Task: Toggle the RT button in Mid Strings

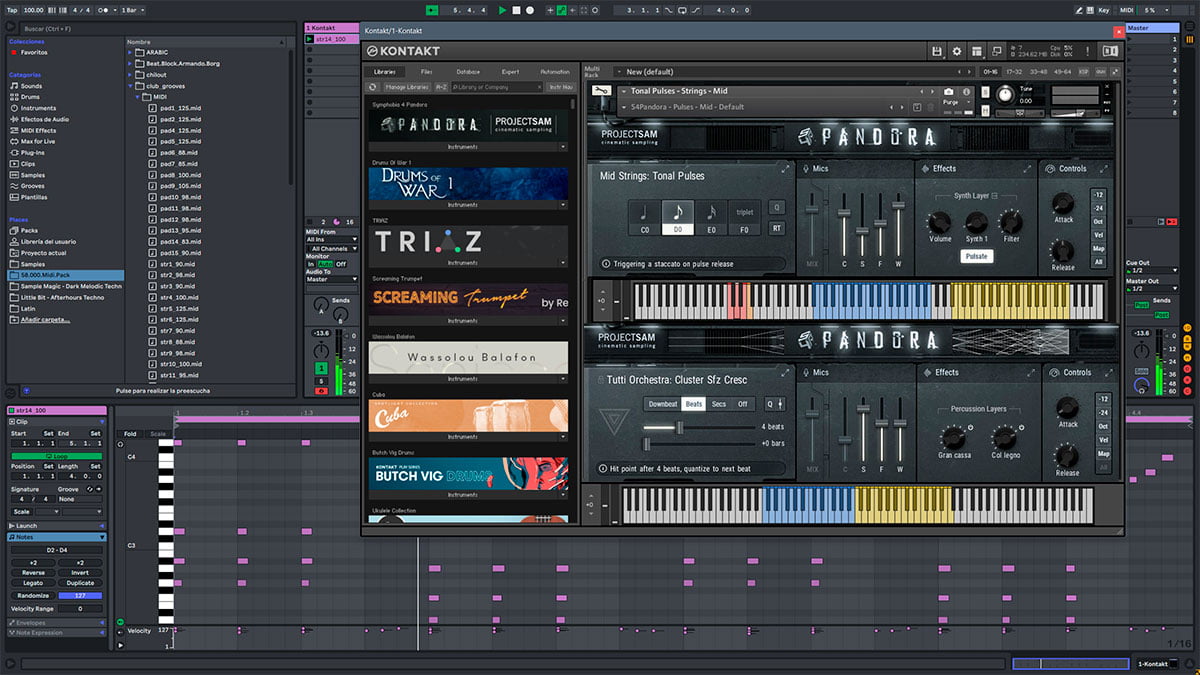Action: [x=776, y=228]
